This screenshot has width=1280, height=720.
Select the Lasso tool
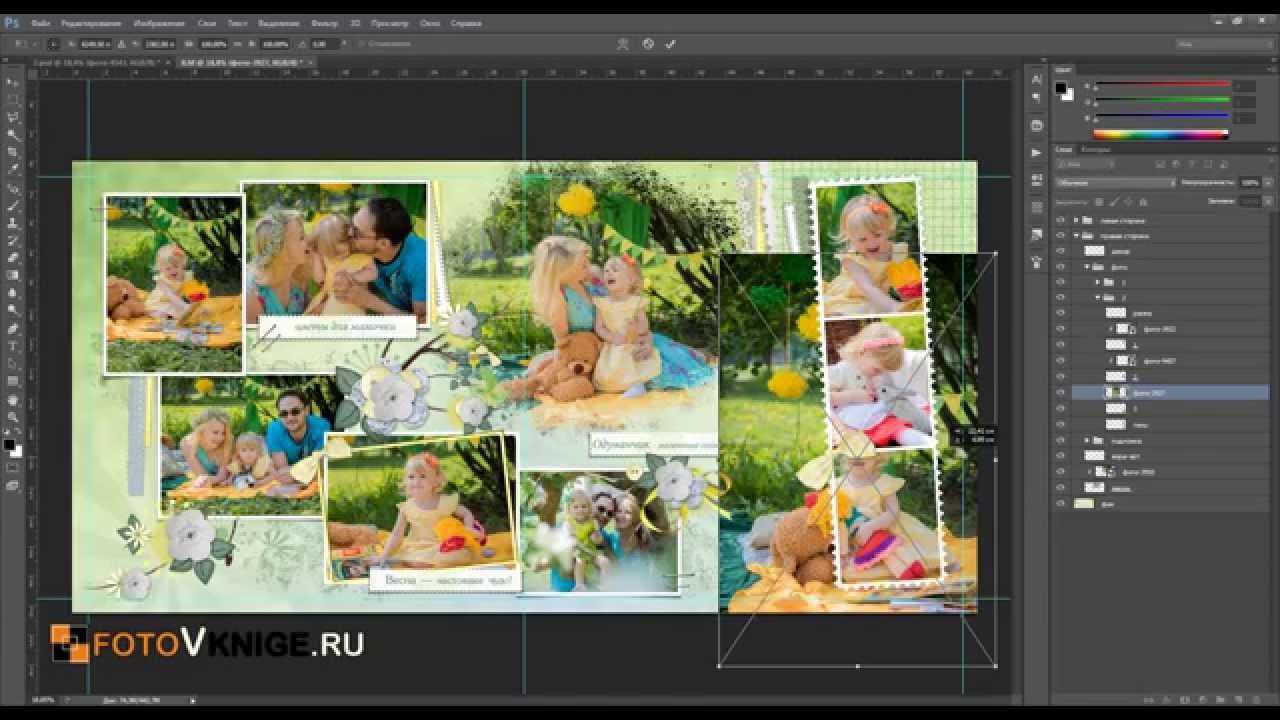pos(13,117)
